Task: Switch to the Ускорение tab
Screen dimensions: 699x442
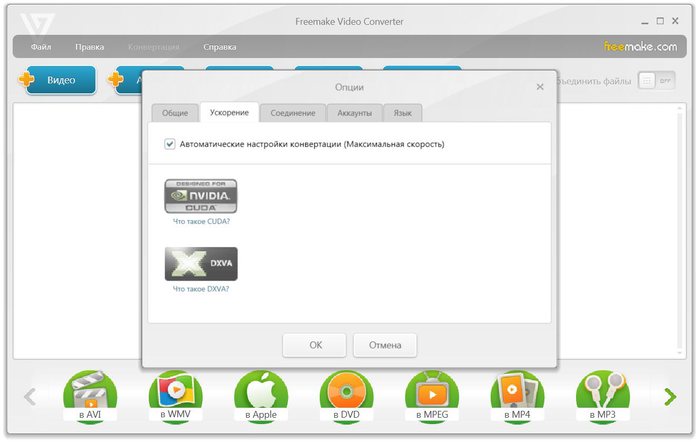Action: coord(230,112)
